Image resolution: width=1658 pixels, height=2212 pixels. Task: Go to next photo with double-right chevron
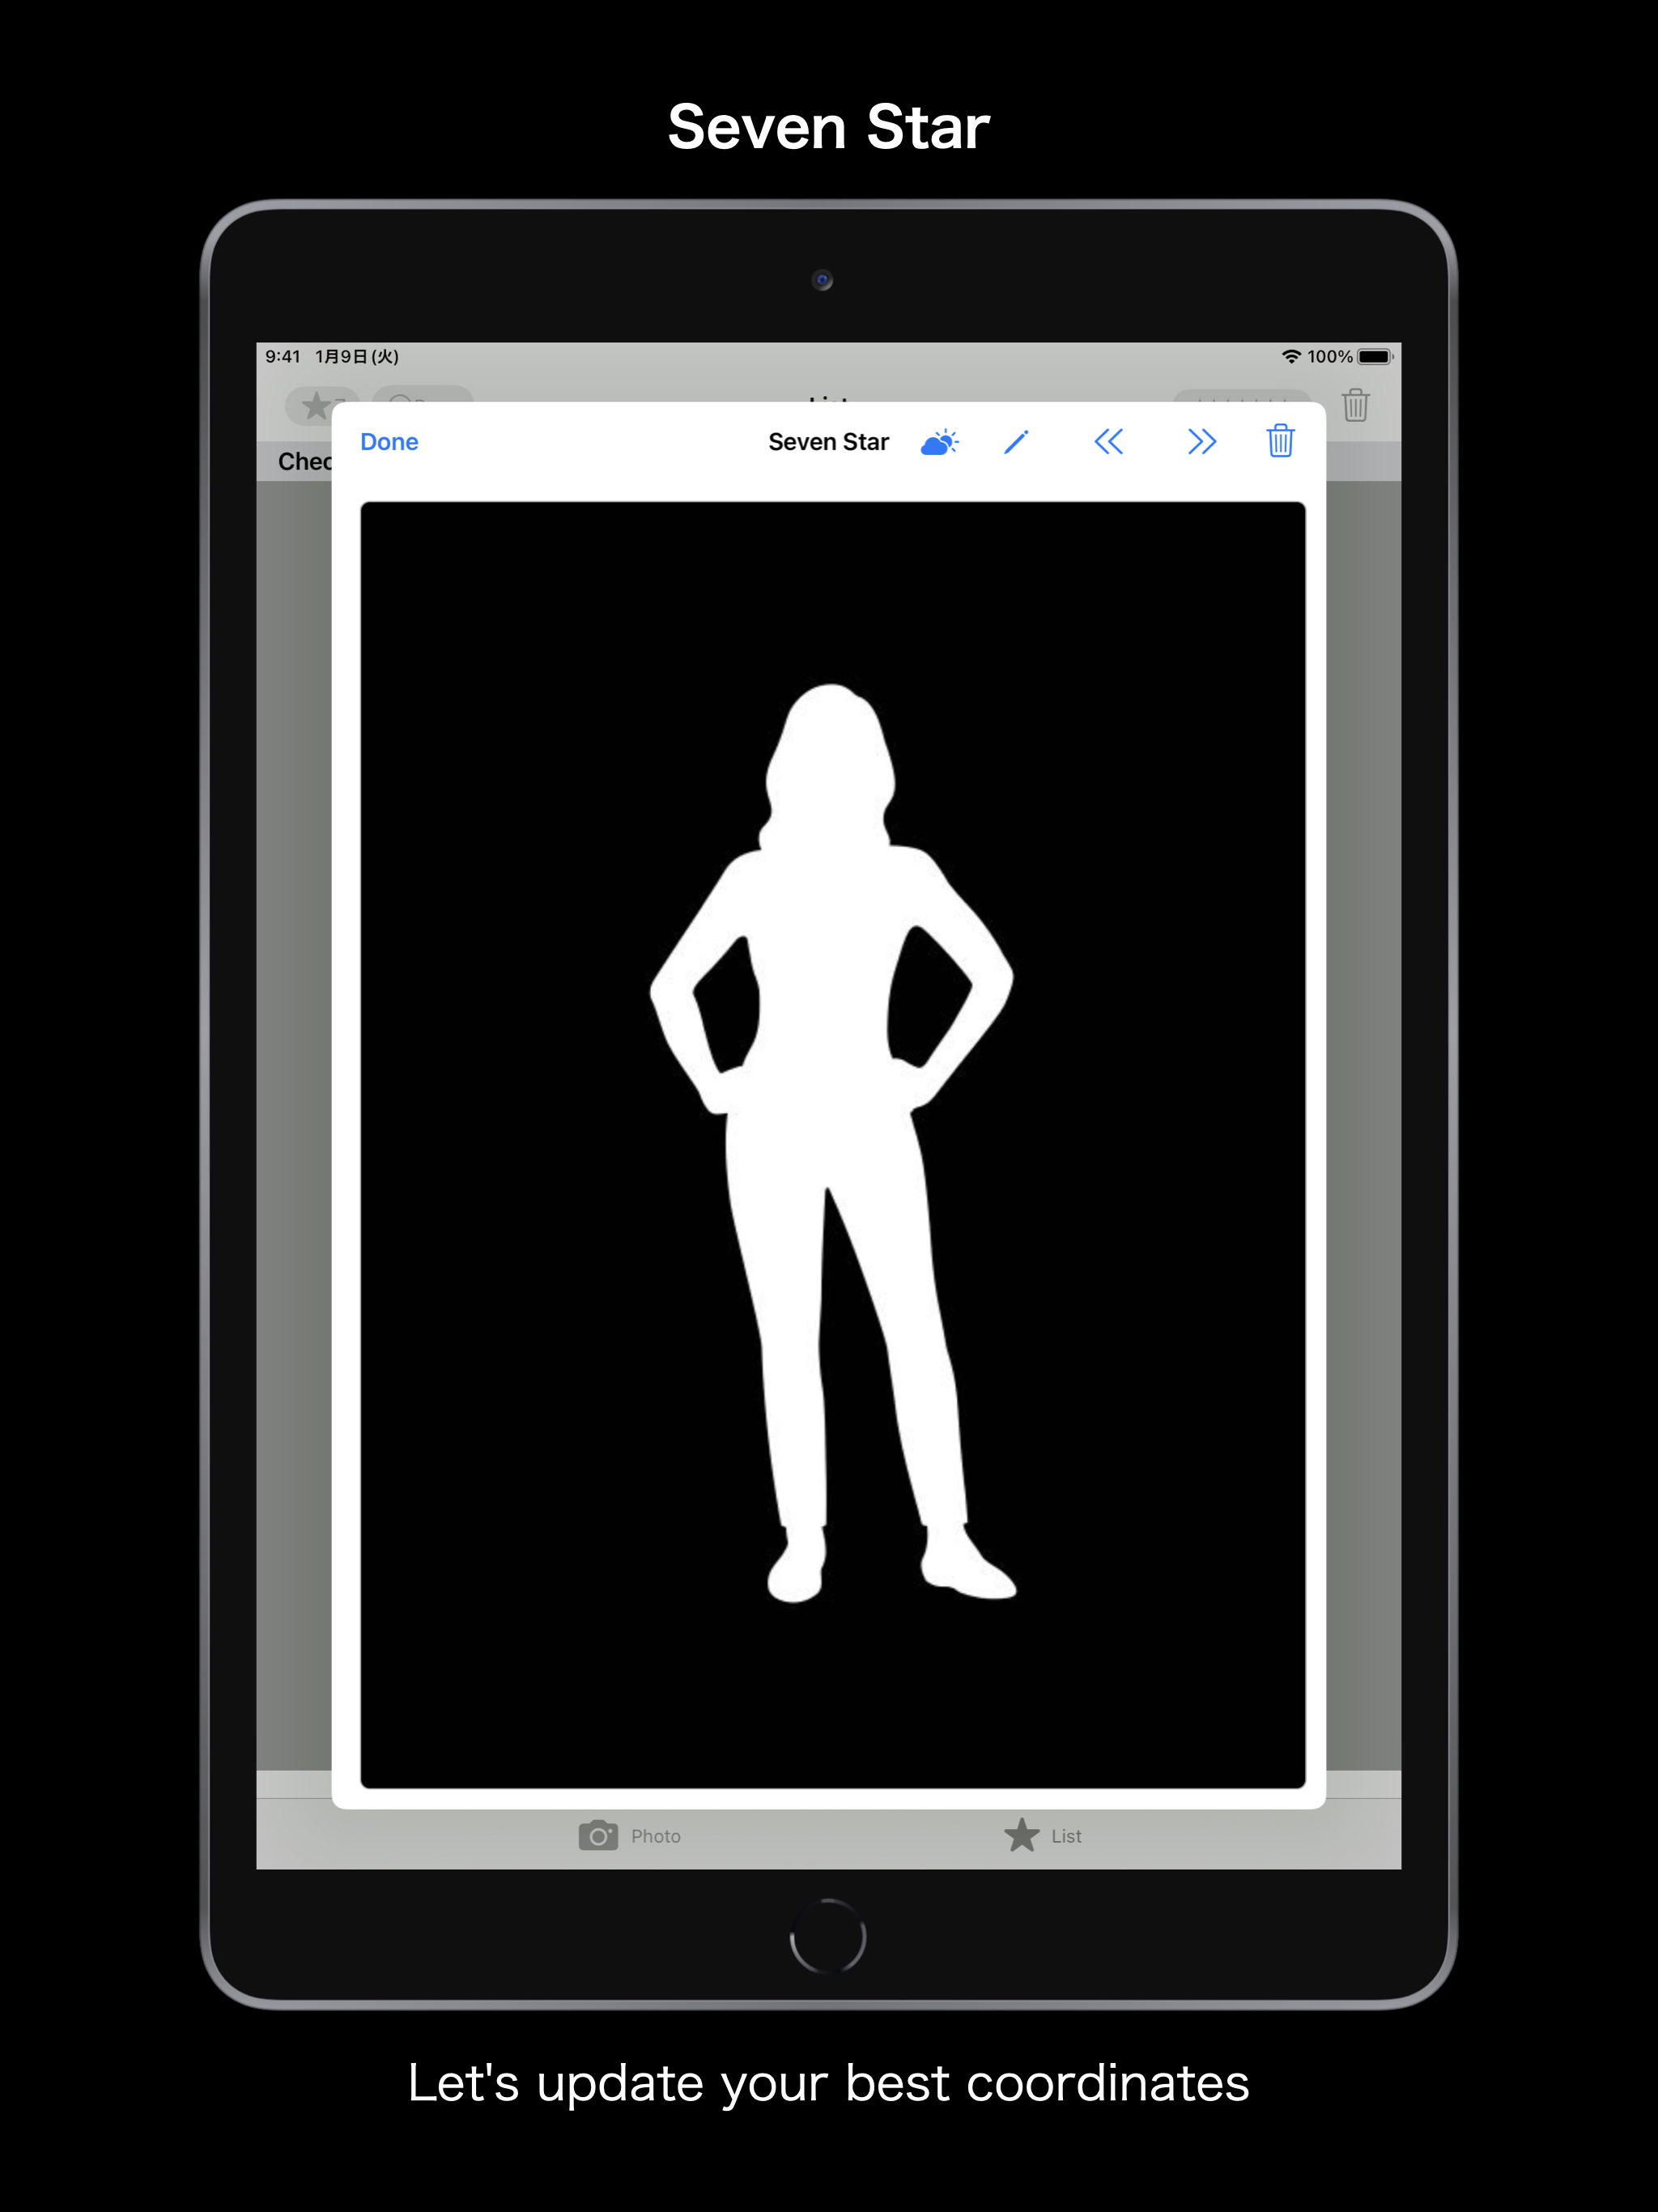tap(1201, 442)
